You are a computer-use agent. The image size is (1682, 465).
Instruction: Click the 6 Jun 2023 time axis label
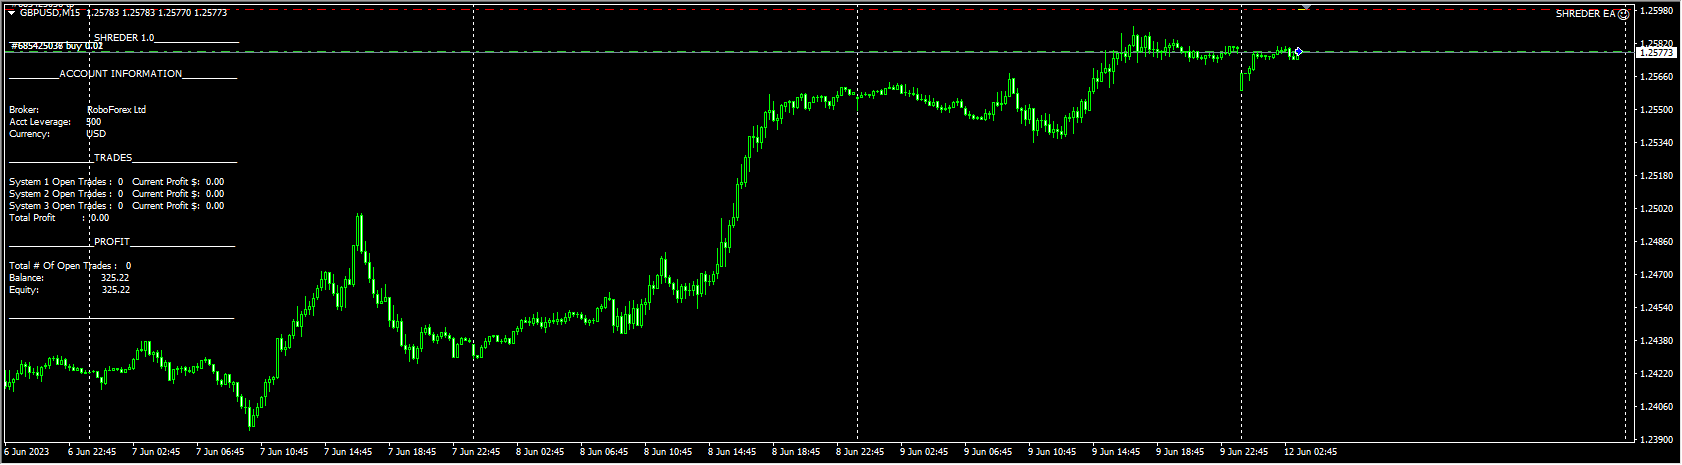(x=27, y=452)
